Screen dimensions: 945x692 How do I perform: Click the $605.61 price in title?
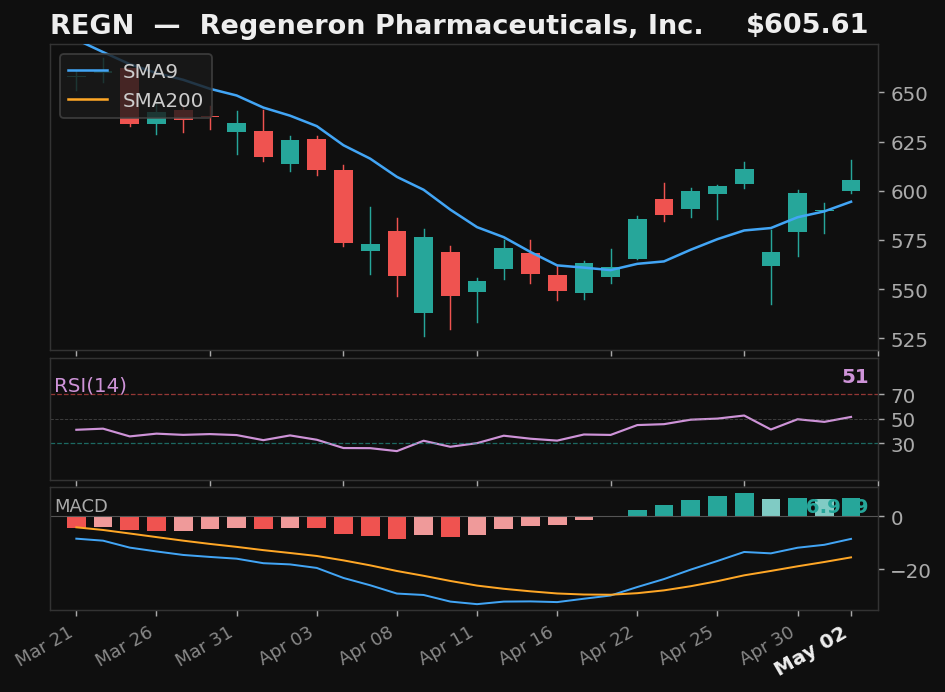pyautogui.click(x=807, y=25)
